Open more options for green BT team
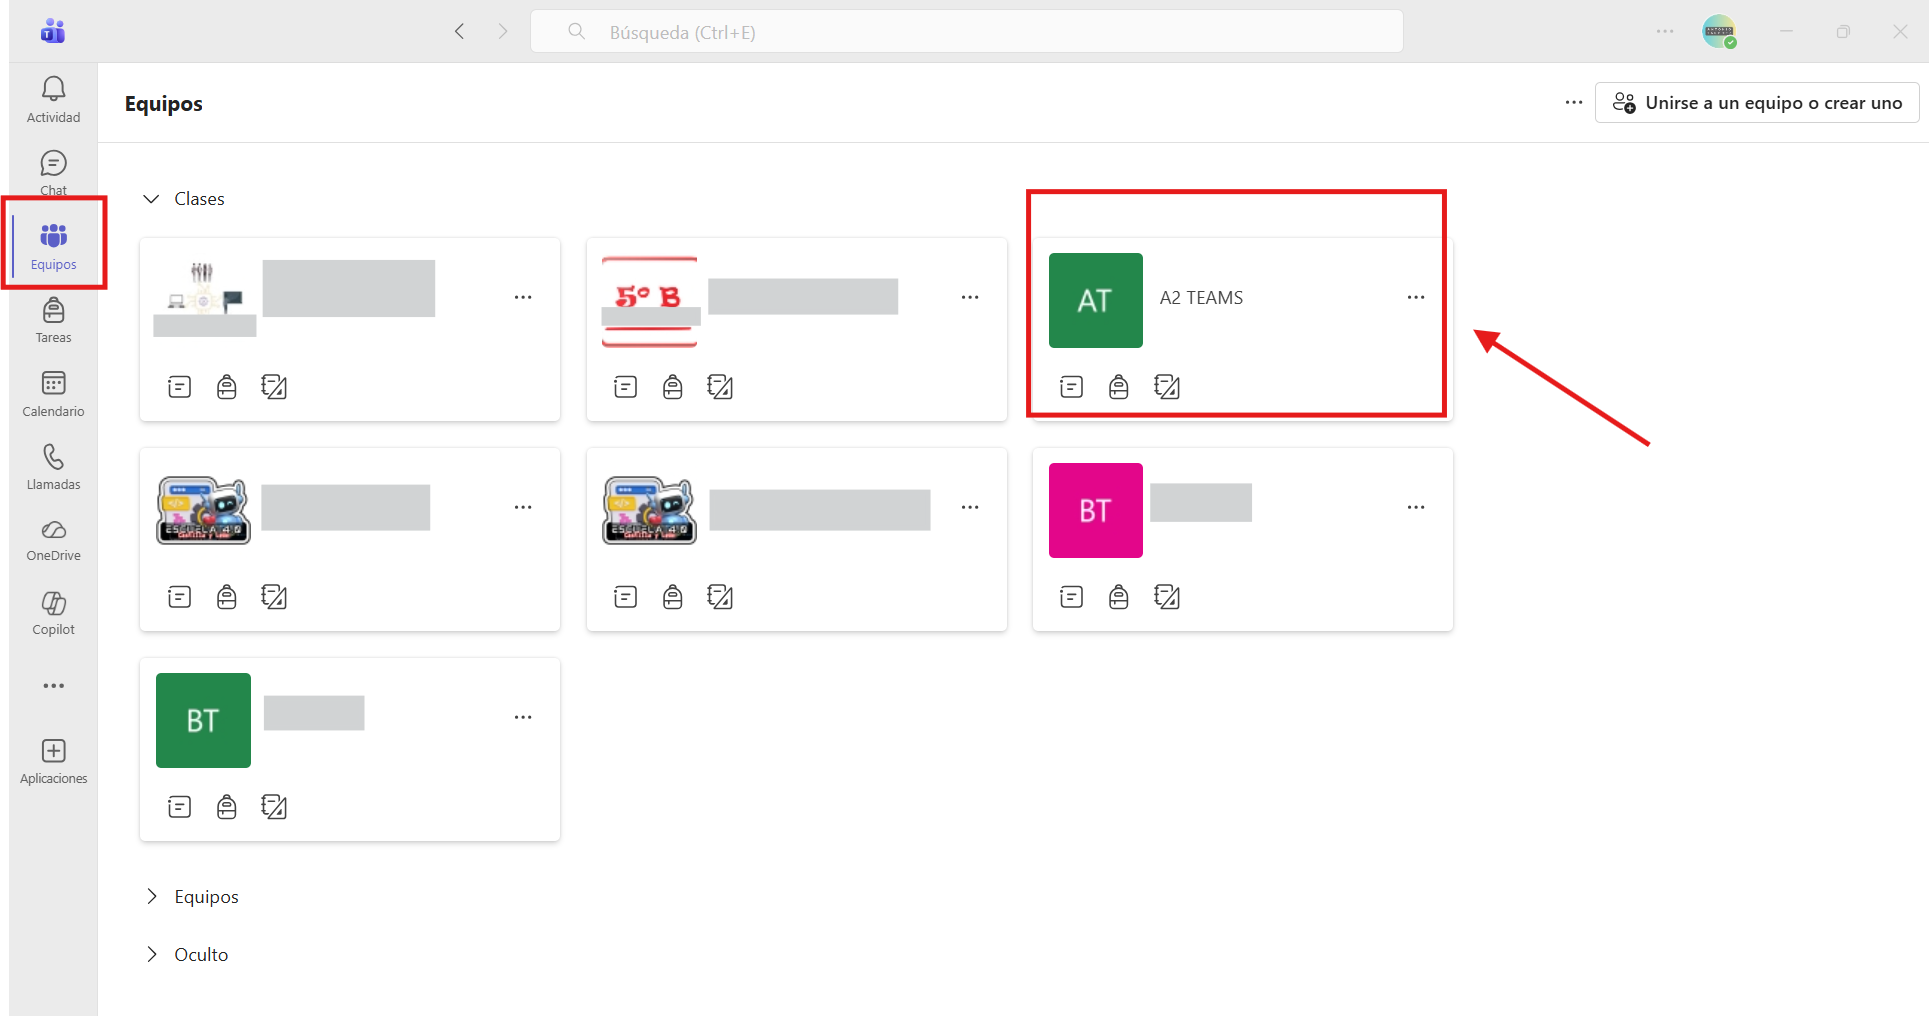The height and width of the screenshot is (1016, 1929). coord(523,717)
